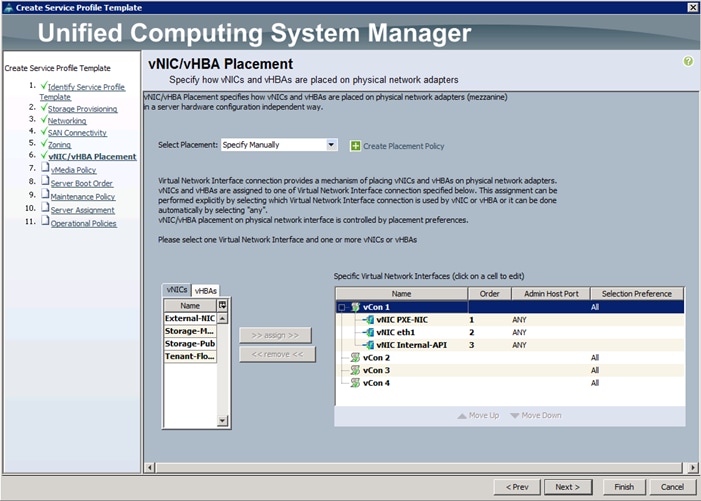Image resolution: width=701 pixels, height=501 pixels.
Task: Click the green checkmark beside Zoning
Action: (x=43, y=144)
